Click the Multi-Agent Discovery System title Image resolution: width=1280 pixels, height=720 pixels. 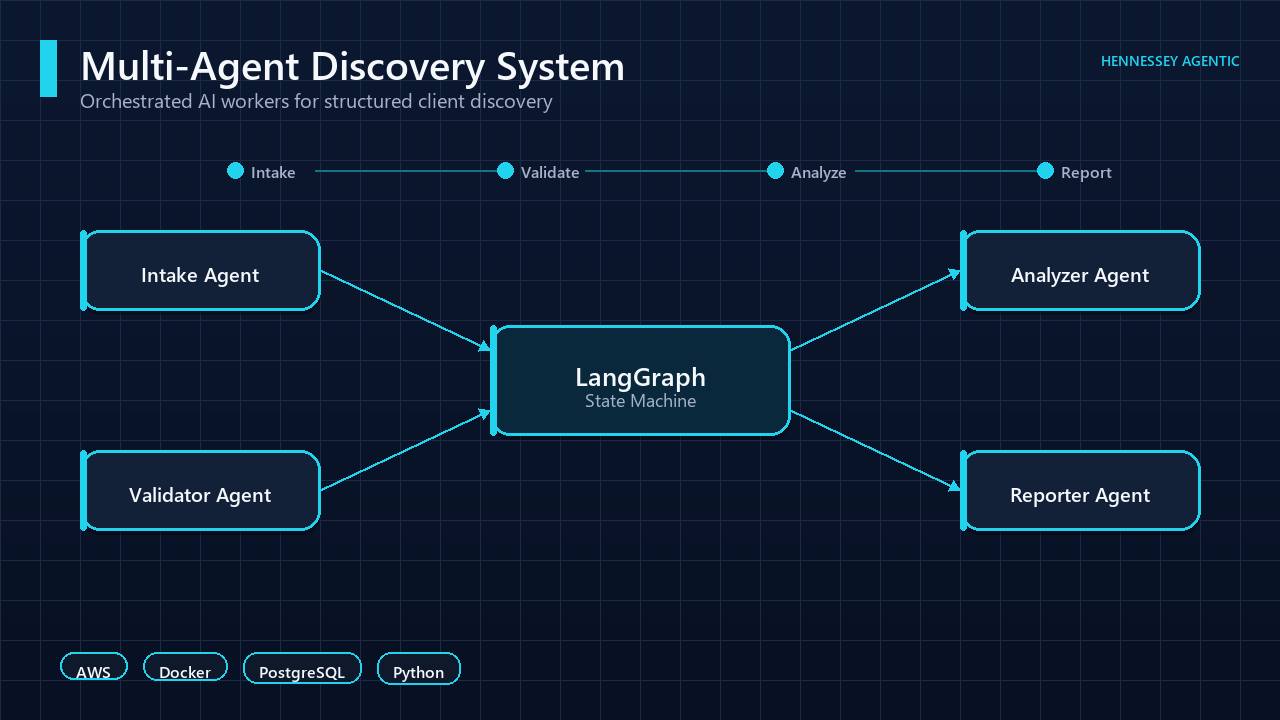(x=352, y=67)
